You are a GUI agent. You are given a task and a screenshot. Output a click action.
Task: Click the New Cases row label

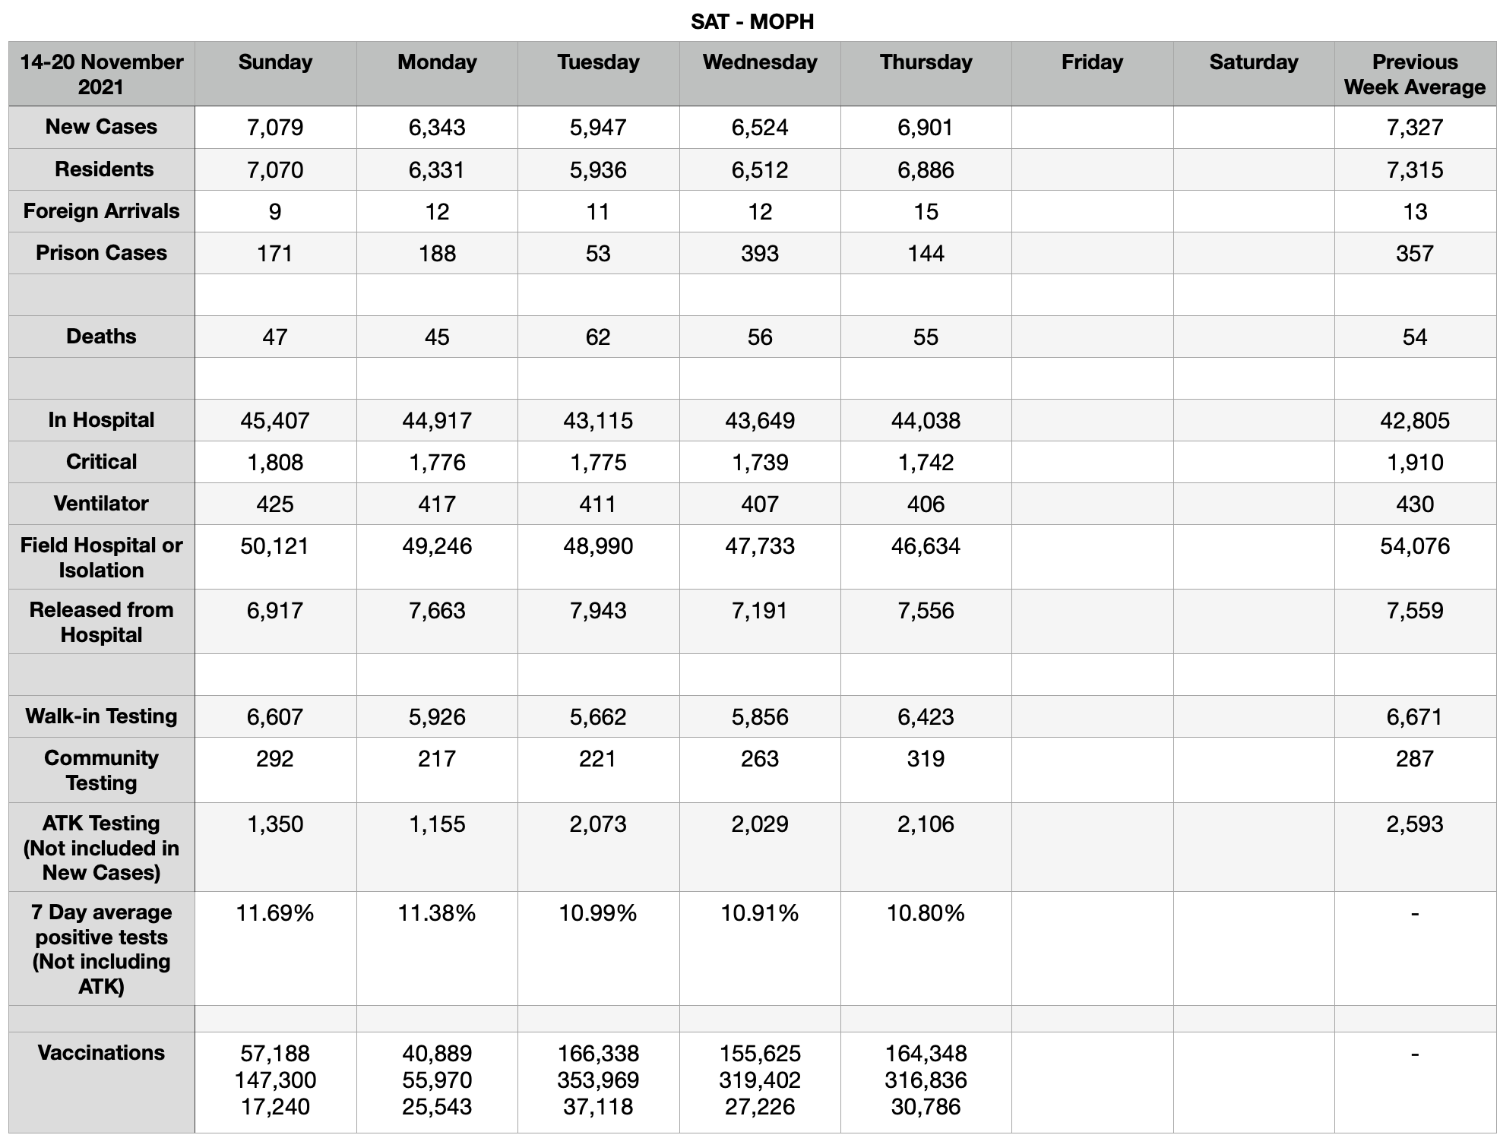point(101,127)
